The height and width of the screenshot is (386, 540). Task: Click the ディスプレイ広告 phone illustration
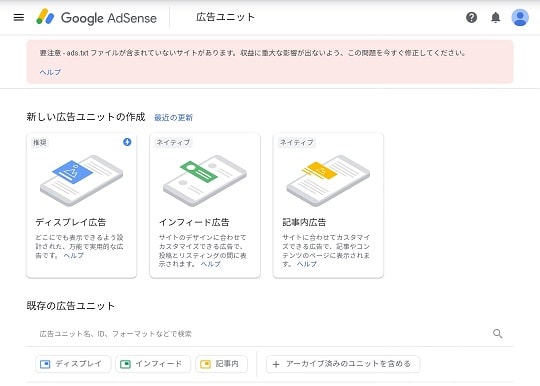click(x=81, y=180)
